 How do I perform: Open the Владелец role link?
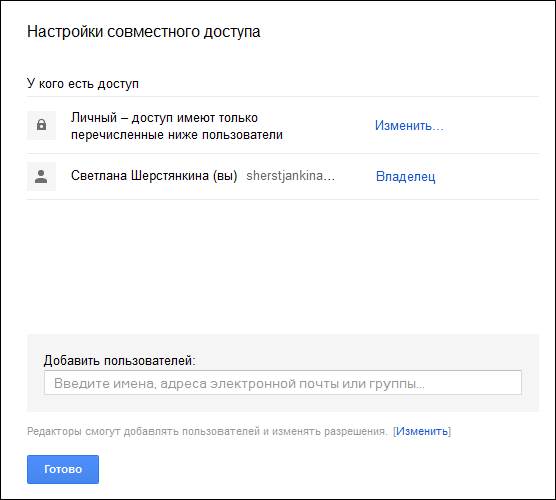click(x=405, y=176)
